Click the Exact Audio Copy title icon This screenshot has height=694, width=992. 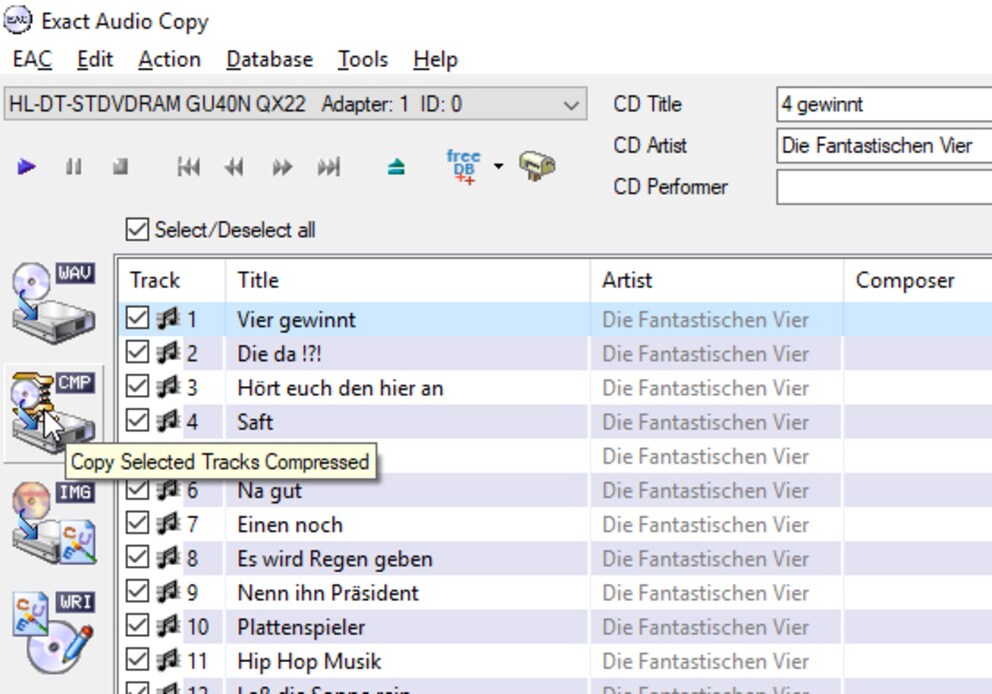(x=17, y=20)
